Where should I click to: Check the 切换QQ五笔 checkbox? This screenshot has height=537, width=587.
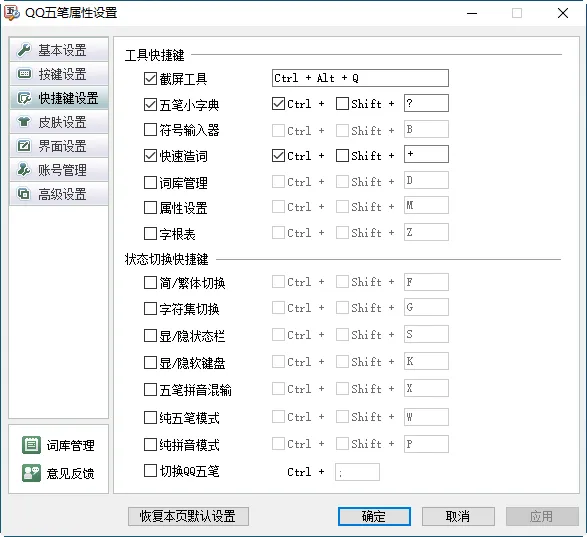pos(150,471)
